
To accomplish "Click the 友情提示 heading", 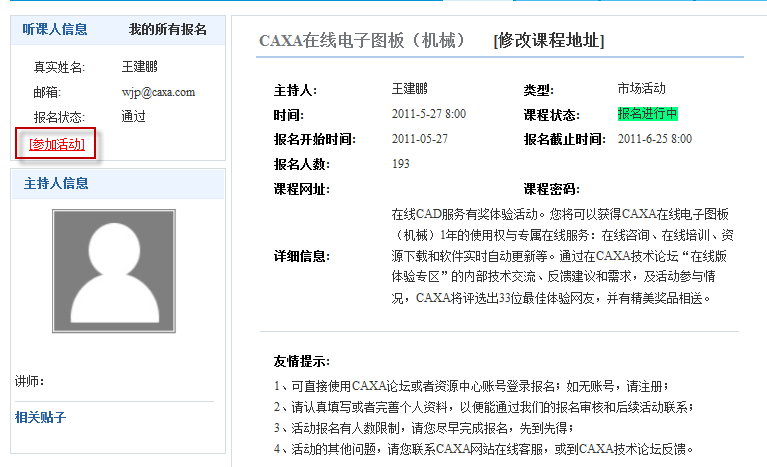I will pyautogui.click(x=302, y=361).
